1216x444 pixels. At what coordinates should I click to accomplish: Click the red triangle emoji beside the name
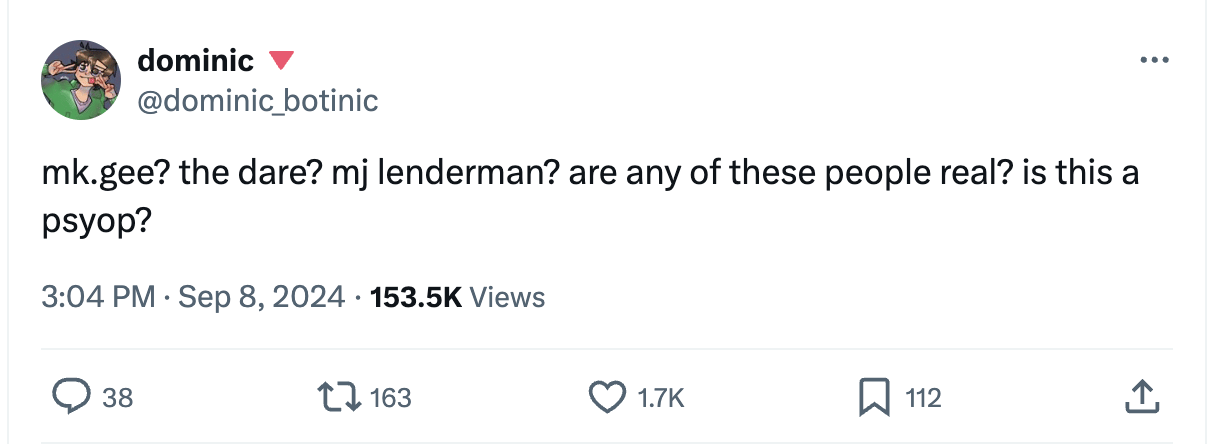281,61
